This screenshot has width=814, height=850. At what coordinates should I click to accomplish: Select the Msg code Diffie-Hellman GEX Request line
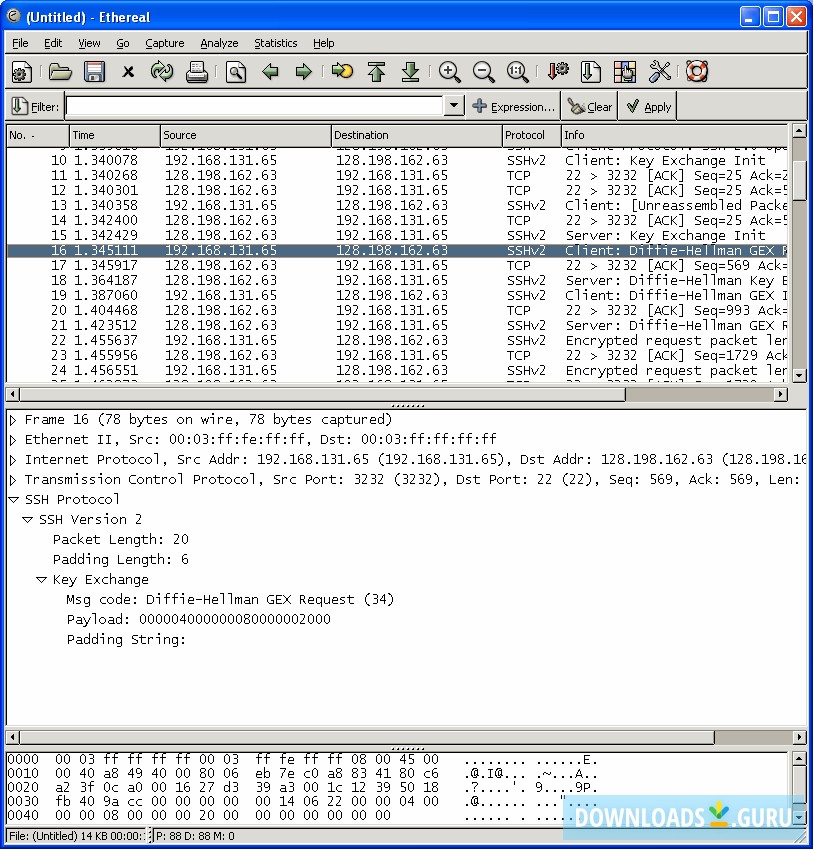click(x=230, y=600)
